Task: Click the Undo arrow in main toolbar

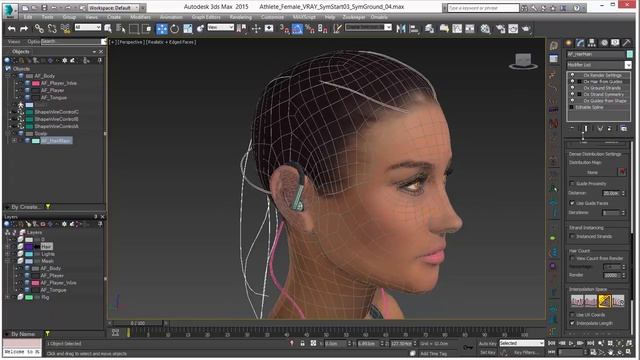Action: (x=11, y=29)
